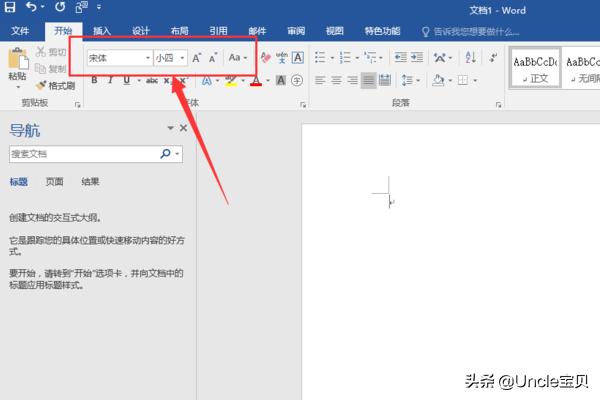Toggle Underline formatting
The width and height of the screenshot is (600, 400).
pyautogui.click(x=127, y=81)
